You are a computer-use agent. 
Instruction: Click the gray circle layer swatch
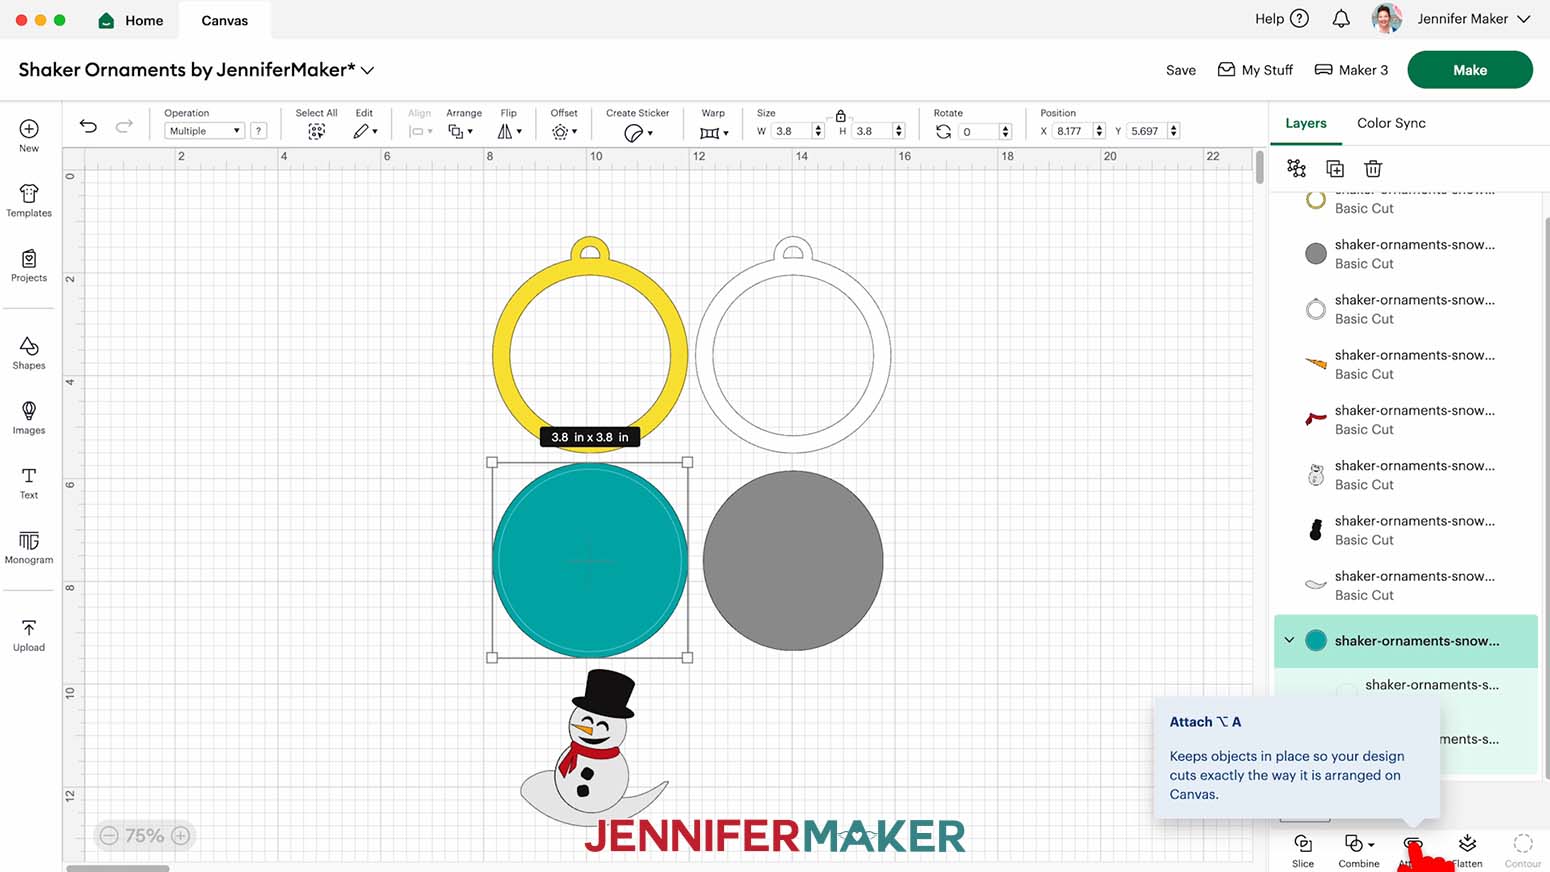tap(1316, 253)
